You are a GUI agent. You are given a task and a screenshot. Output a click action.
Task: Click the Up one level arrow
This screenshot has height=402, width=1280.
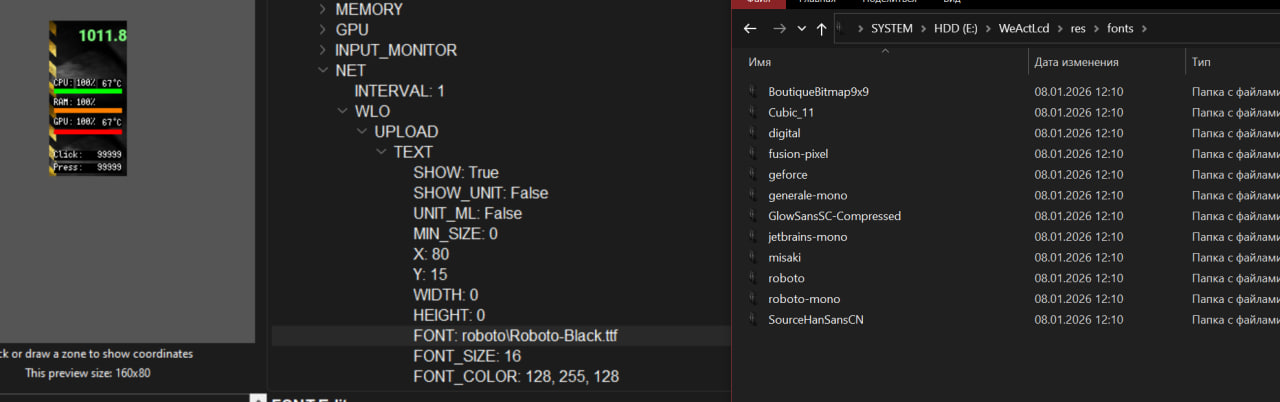coord(821,29)
